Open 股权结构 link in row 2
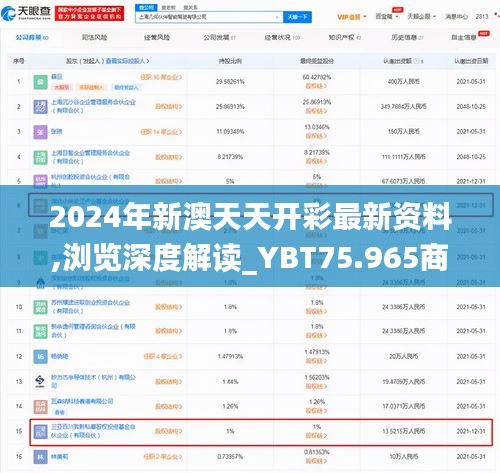The height and width of the screenshot is (473, 500). [169, 107]
